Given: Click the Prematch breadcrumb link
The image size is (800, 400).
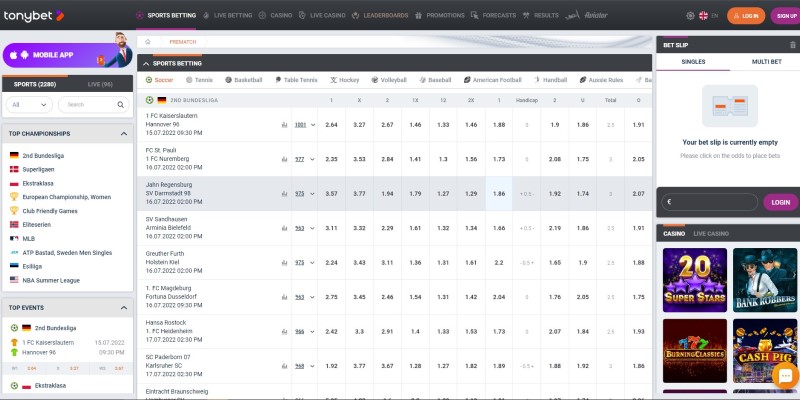Looking at the screenshot, I should click(x=183, y=42).
